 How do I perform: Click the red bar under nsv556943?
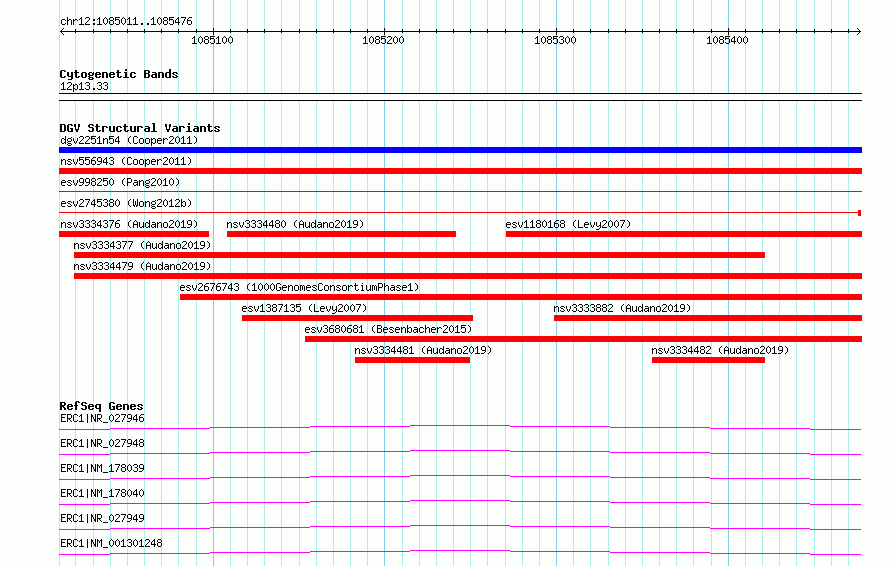pos(460,171)
